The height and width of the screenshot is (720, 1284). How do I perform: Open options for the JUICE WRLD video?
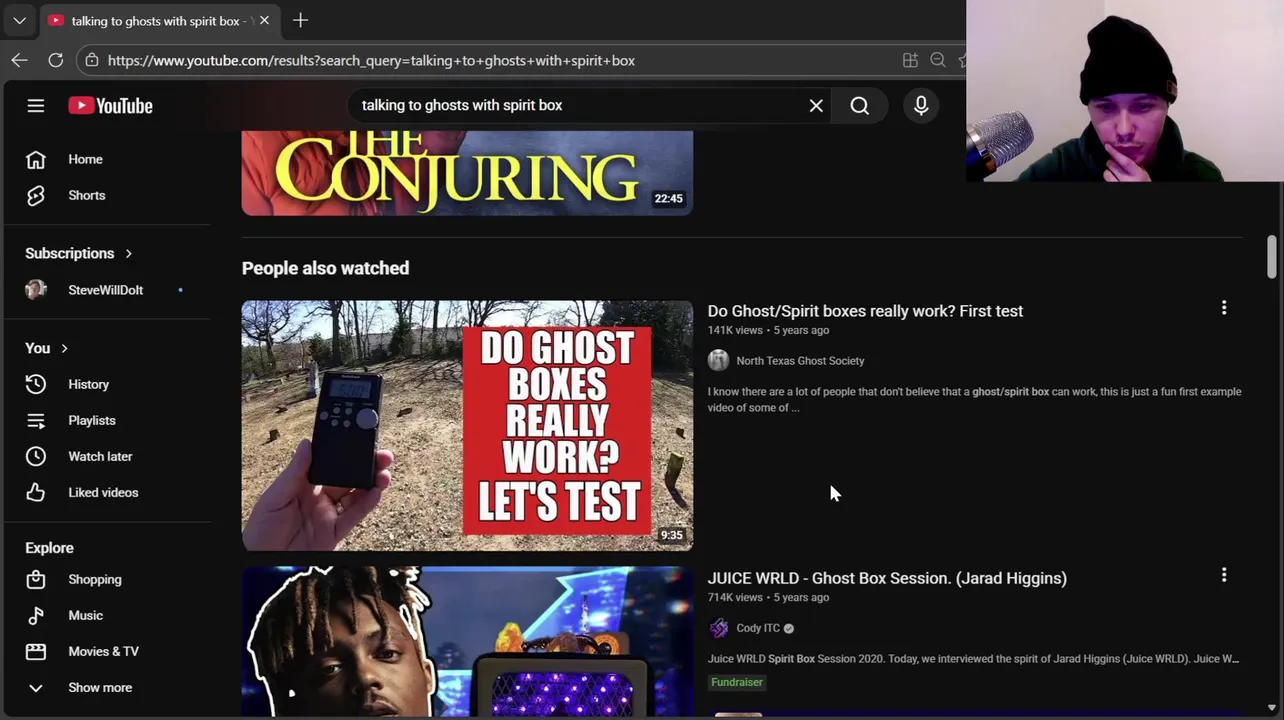click(1223, 575)
